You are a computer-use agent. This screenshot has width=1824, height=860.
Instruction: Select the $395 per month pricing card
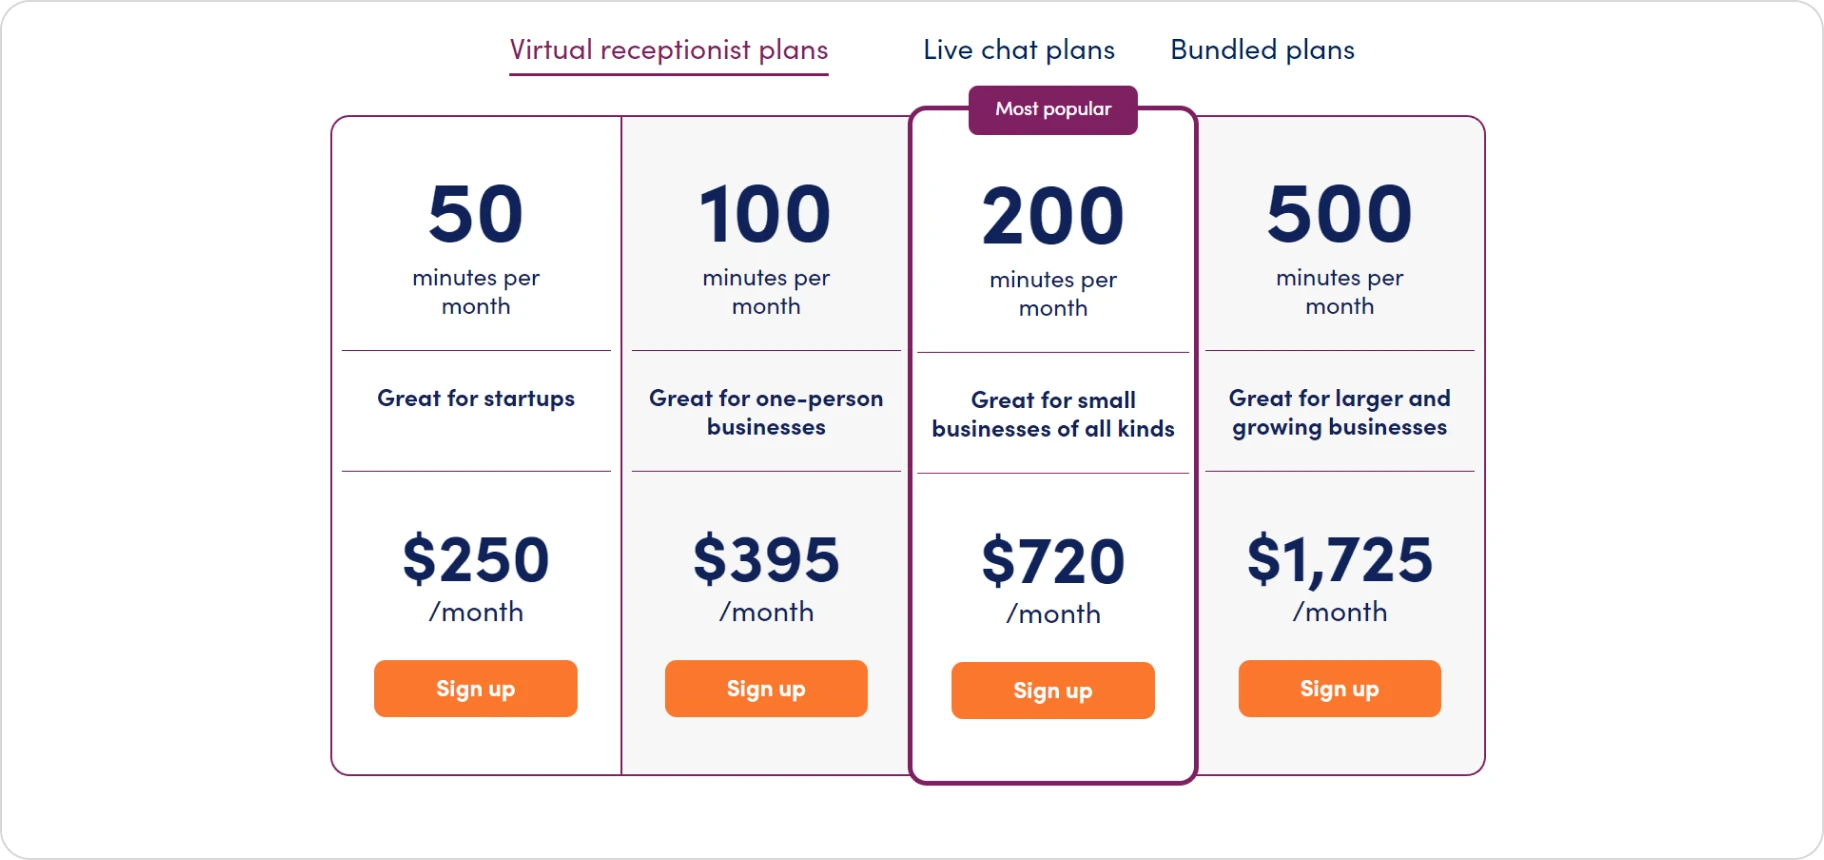[765, 445]
